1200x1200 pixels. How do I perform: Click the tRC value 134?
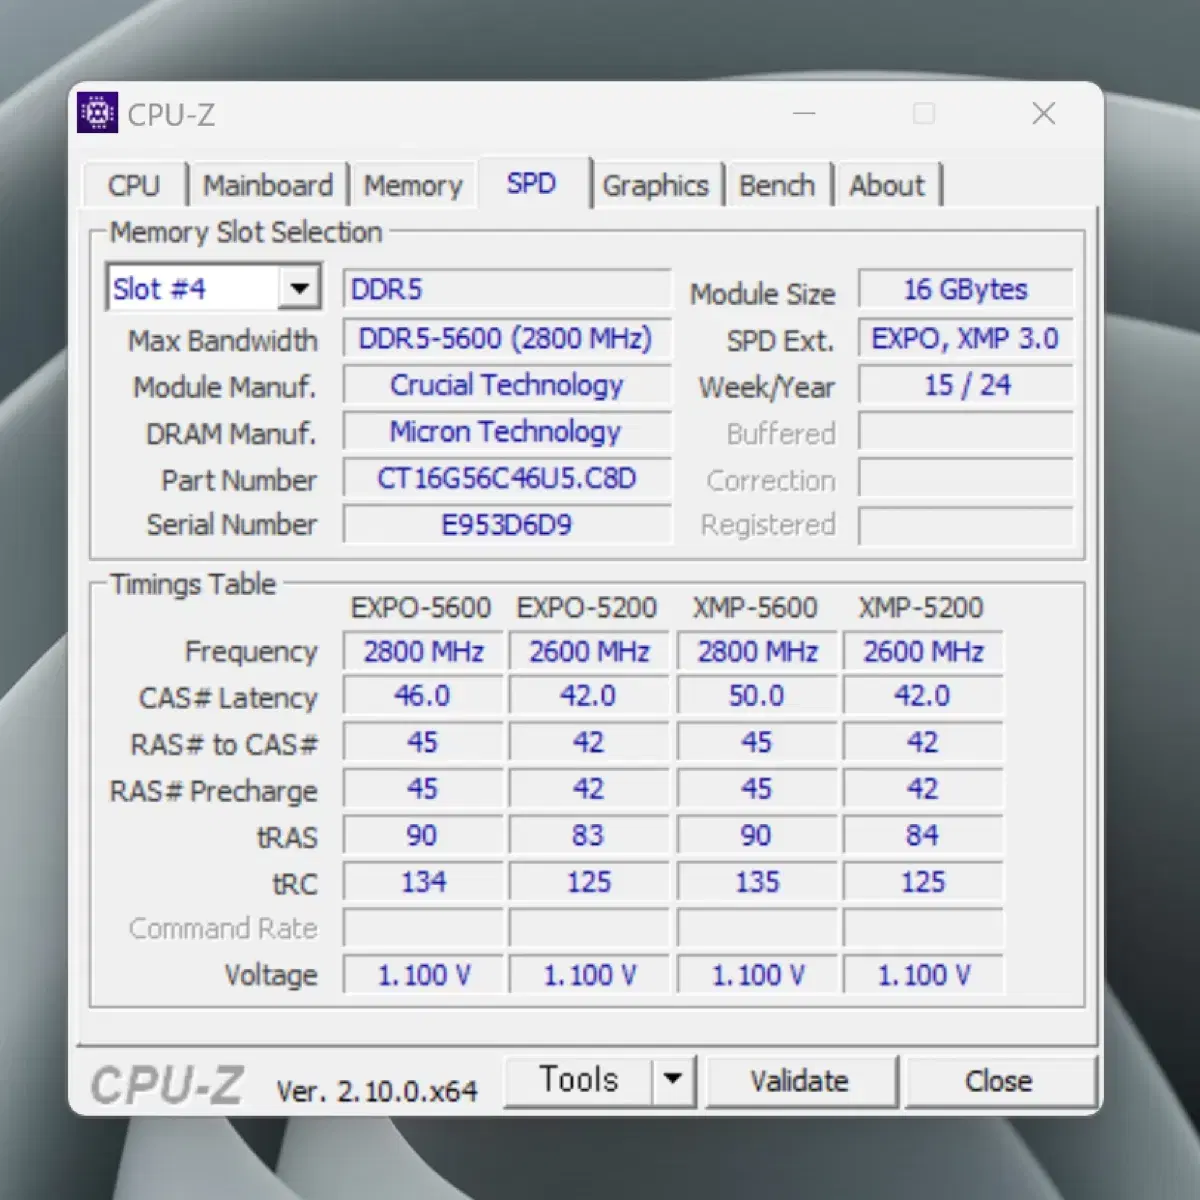pyautogui.click(x=423, y=882)
